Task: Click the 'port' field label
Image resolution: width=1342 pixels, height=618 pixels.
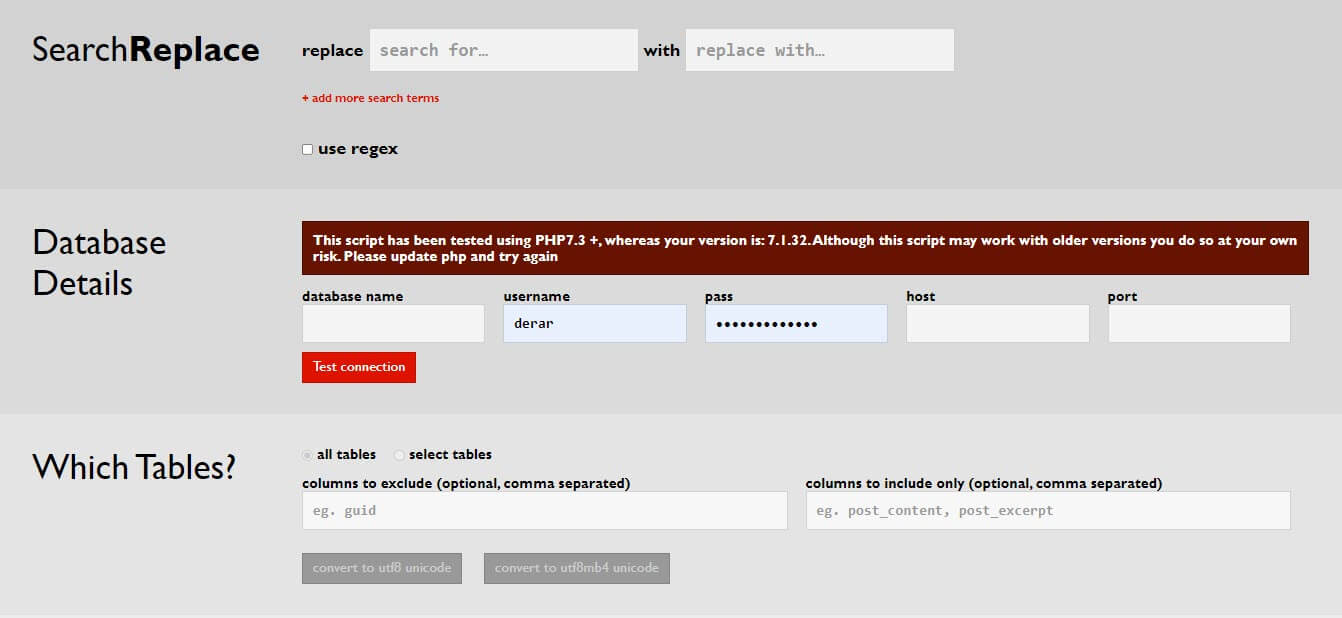Action: click(1122, 297)
